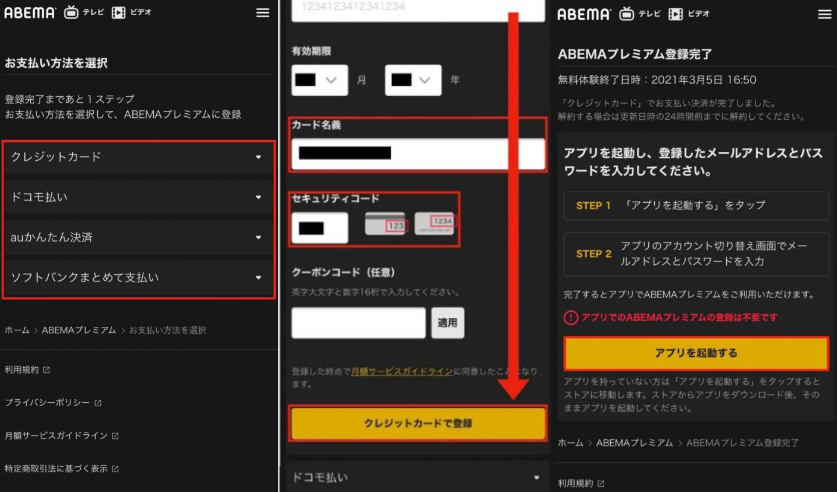This screenshot has width=837, height=492.
Task: Open 月額サービスガイドライン link in form
Action: point(402,371)
